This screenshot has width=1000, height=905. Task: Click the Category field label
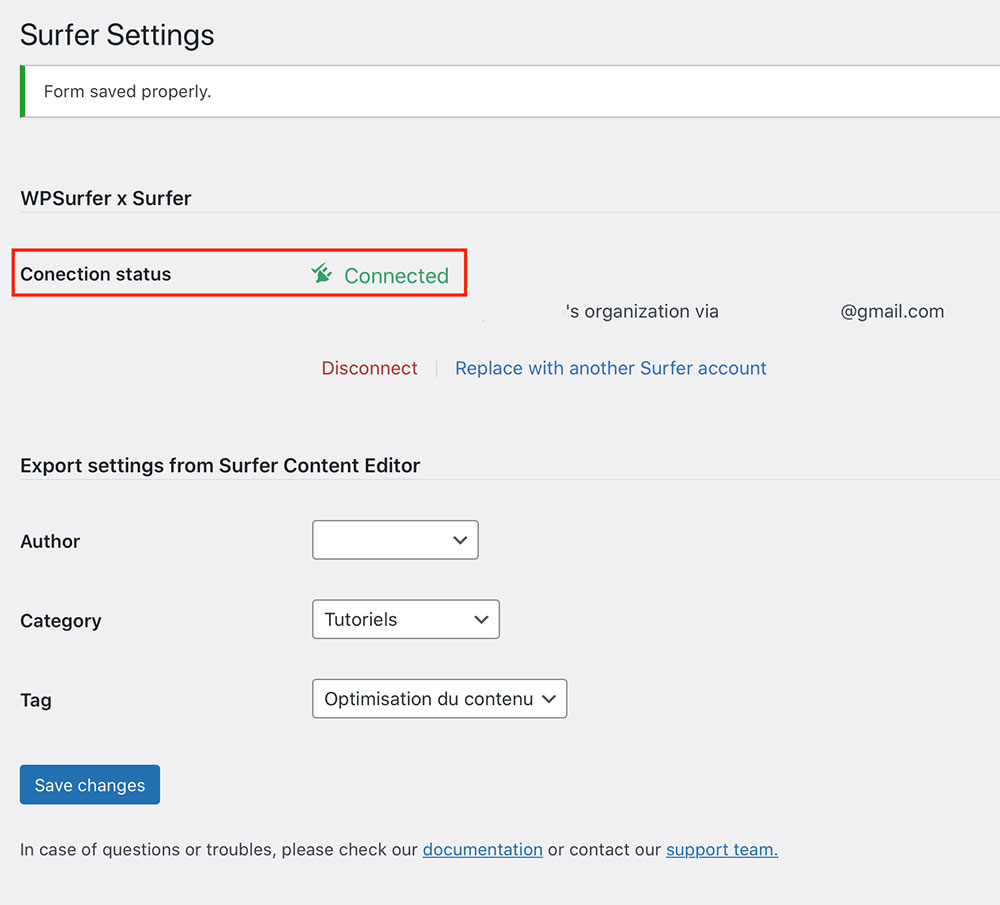[x=61, y=621]
